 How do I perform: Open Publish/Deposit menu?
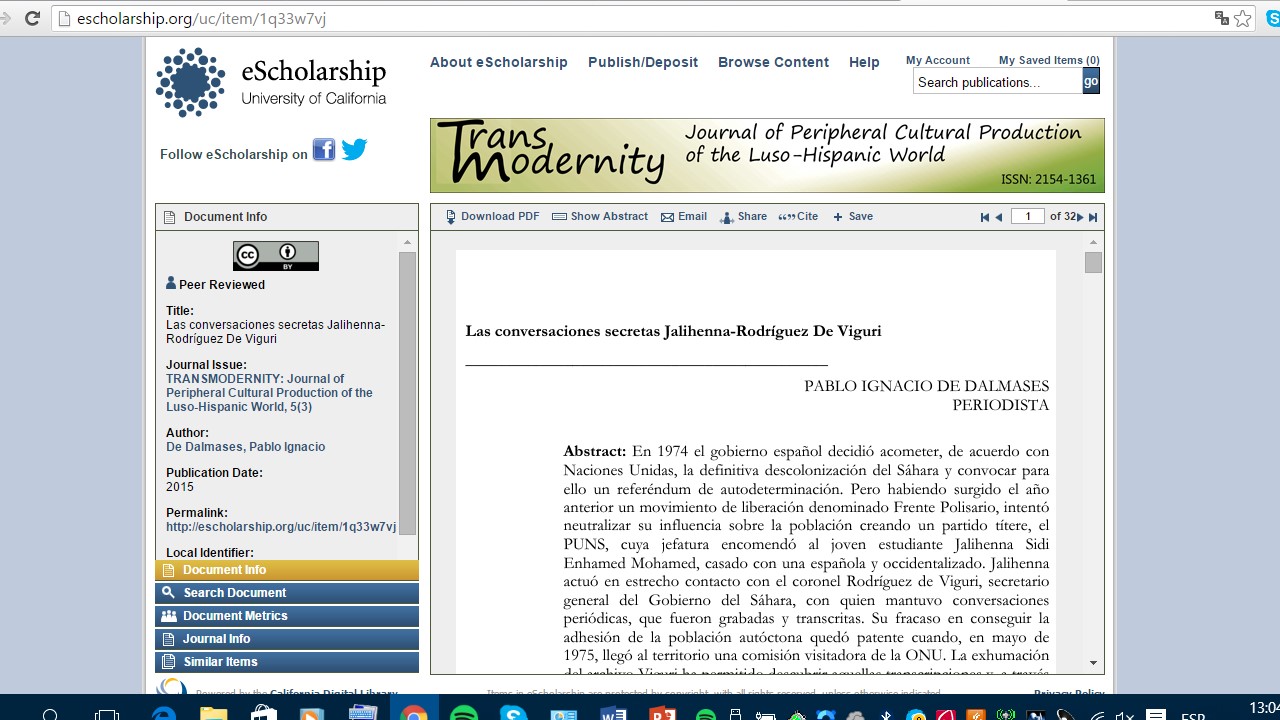[x=643, y=62]
